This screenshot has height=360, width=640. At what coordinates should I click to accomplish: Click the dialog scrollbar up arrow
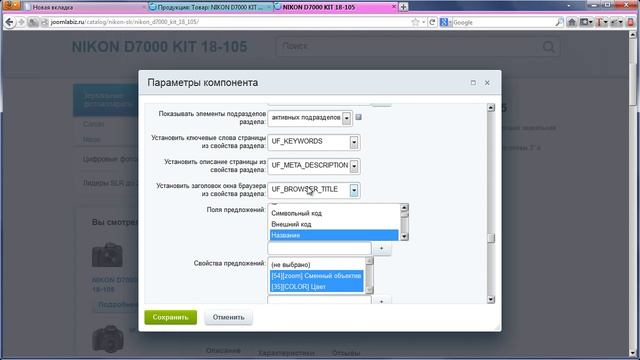491,108
